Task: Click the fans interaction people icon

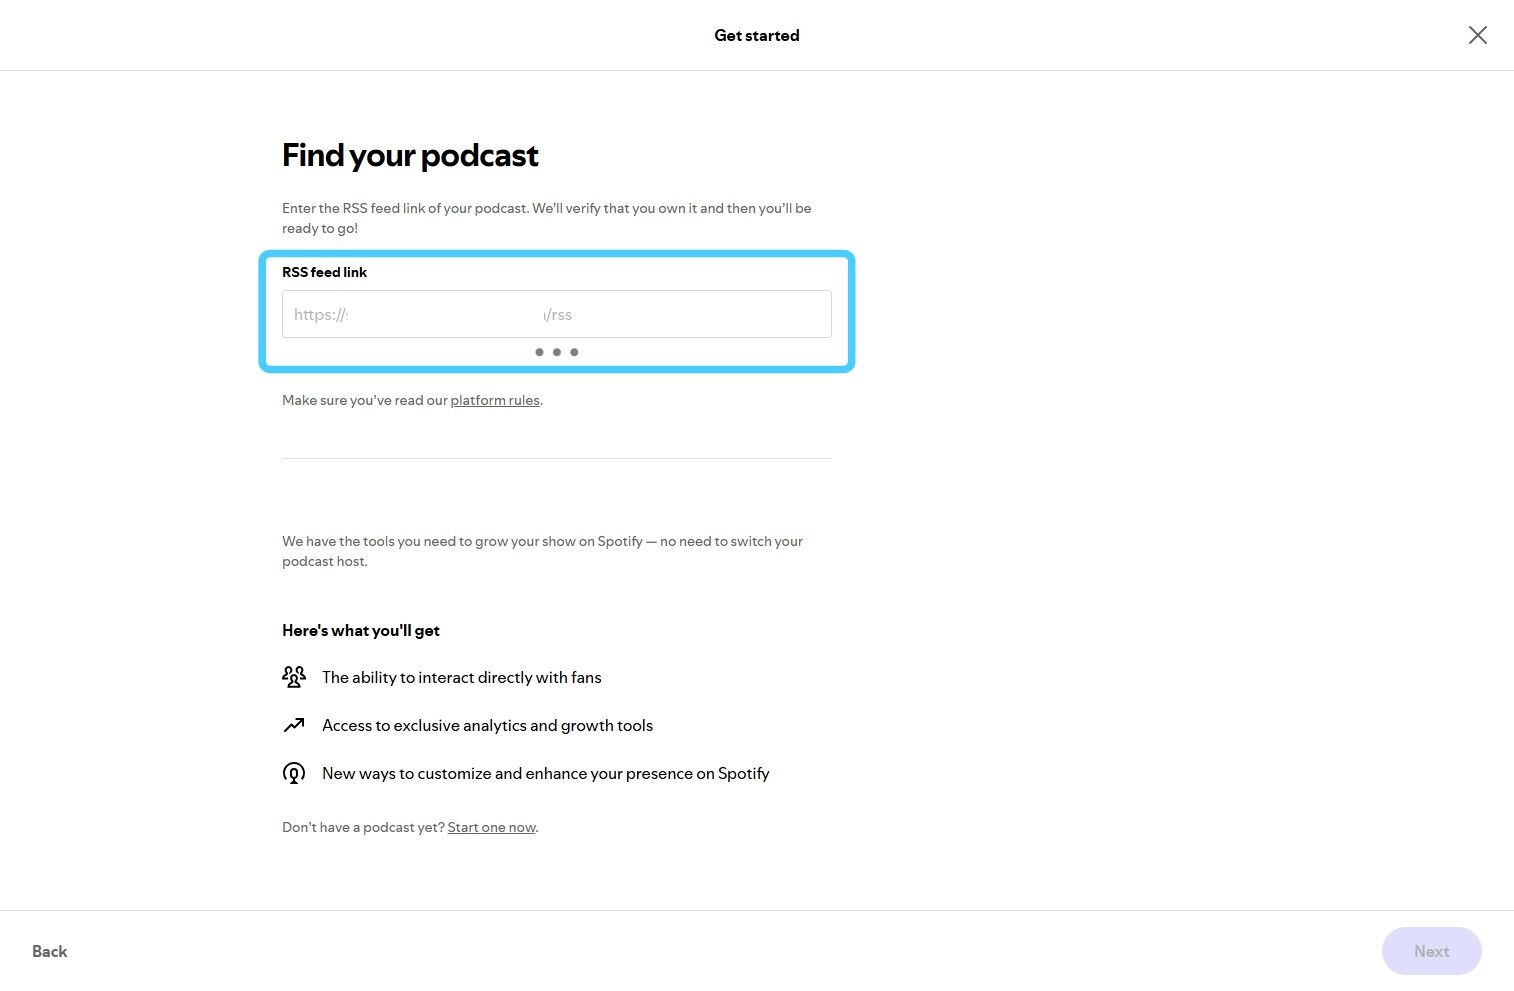Action: pos(293,677)
